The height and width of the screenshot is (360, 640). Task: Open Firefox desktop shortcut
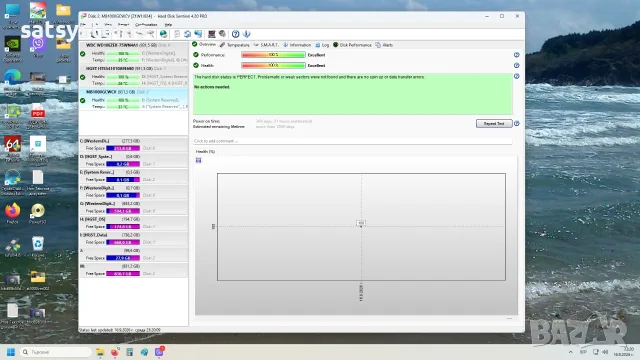[12, 213]
